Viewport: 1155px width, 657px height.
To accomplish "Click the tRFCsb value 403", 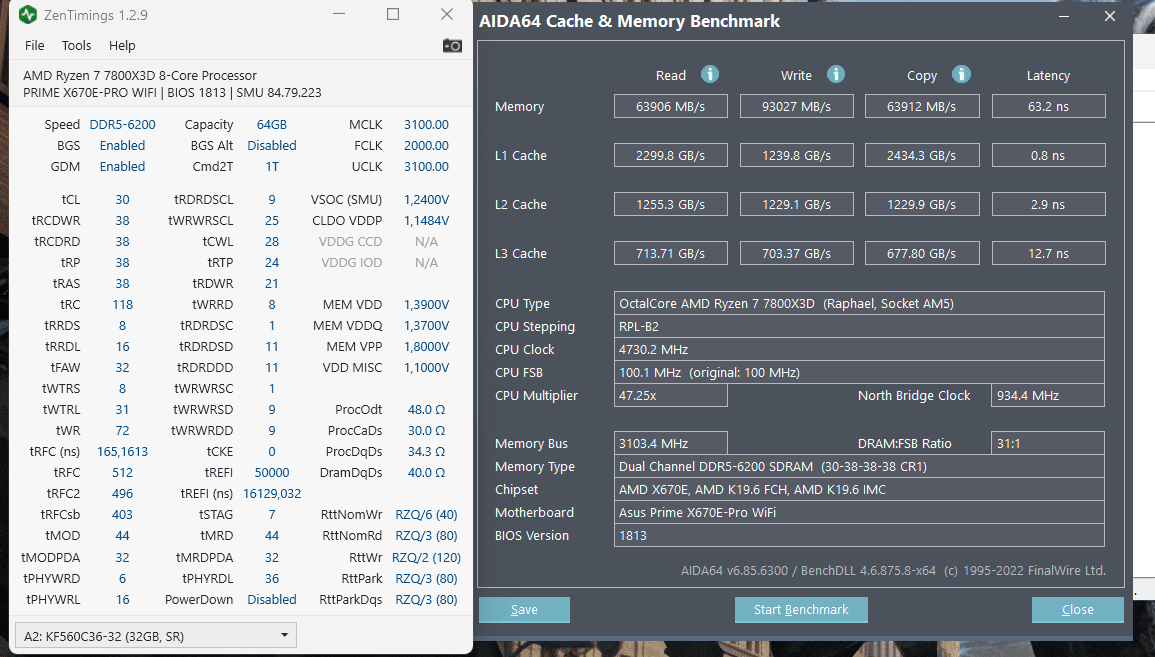I will pos(122,514).
